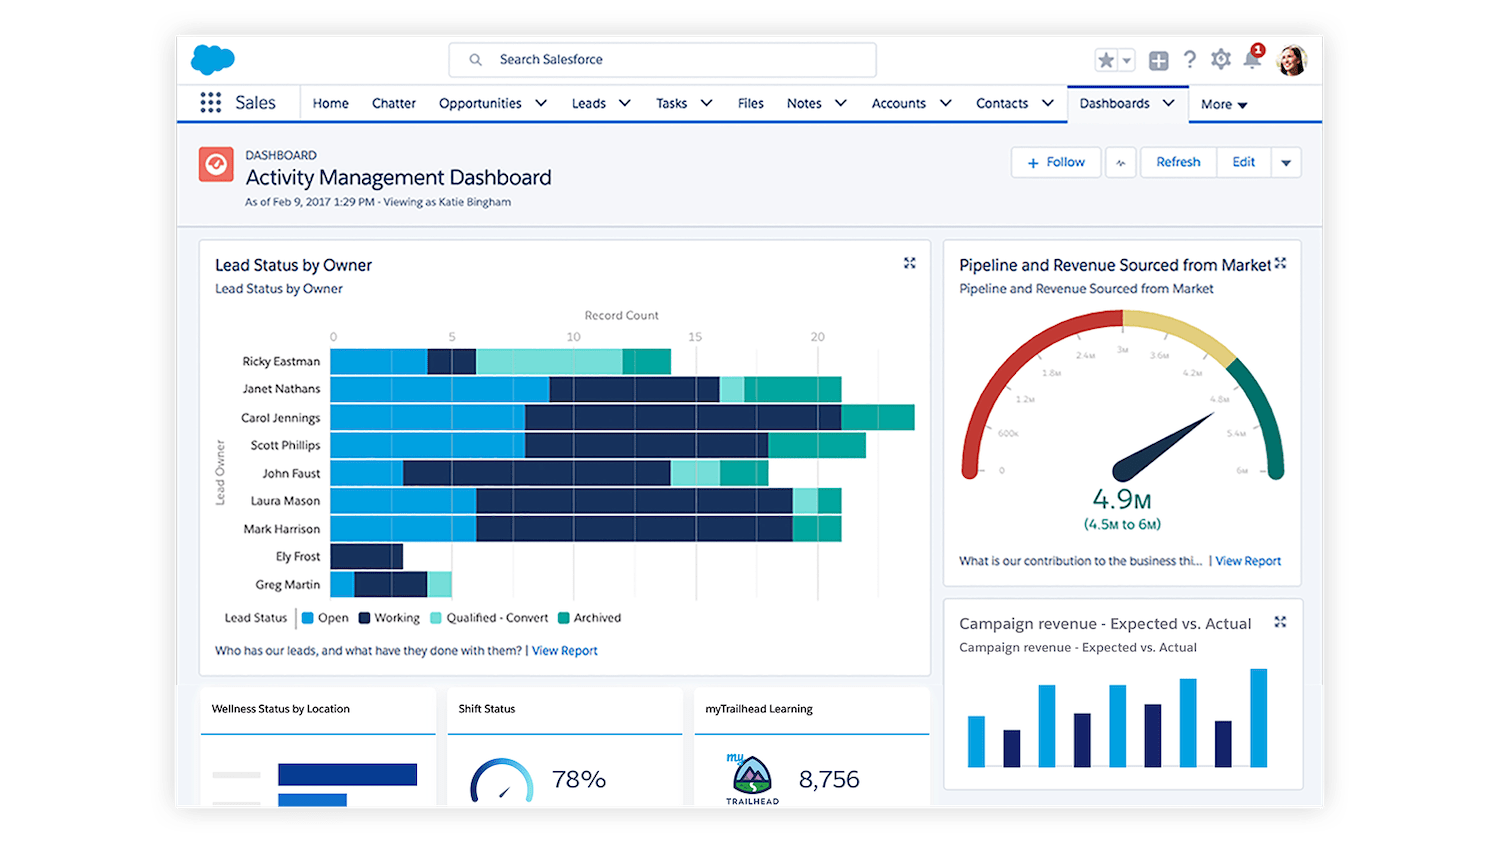Open the App Launcher grid icon

210,103
